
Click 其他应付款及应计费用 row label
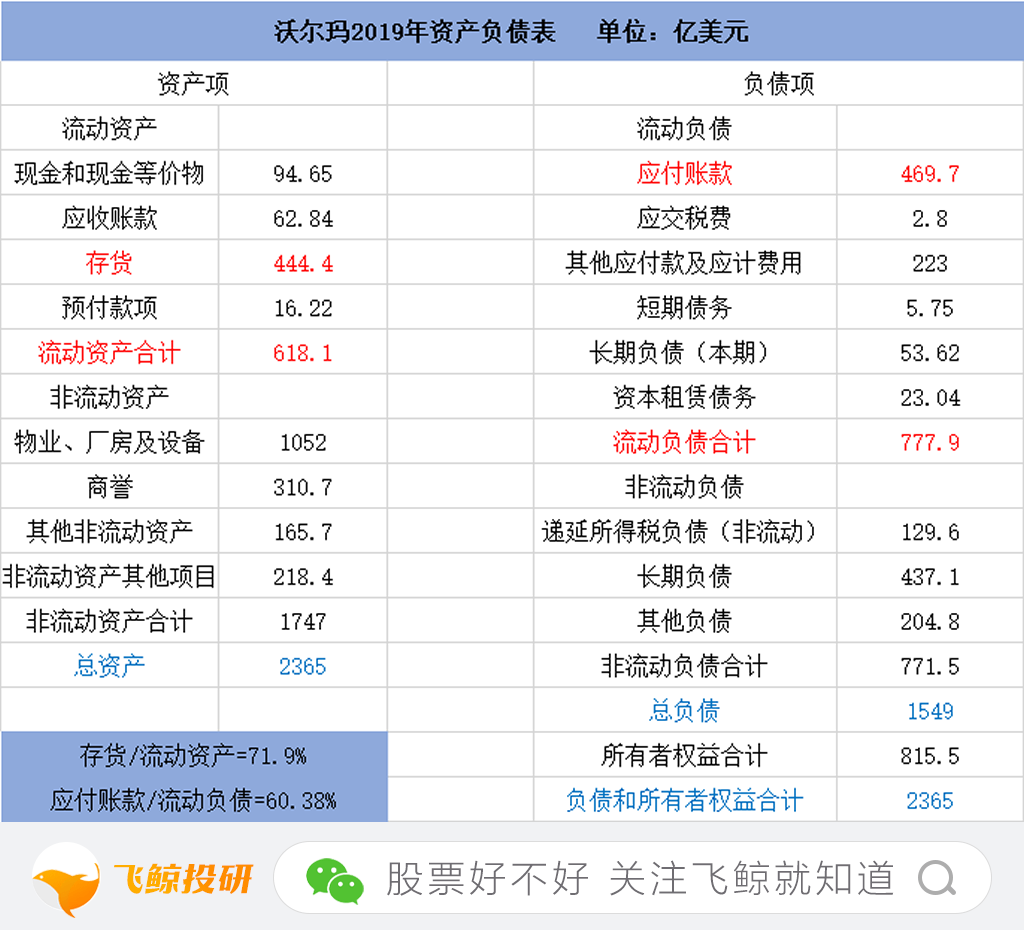(684, 263)
